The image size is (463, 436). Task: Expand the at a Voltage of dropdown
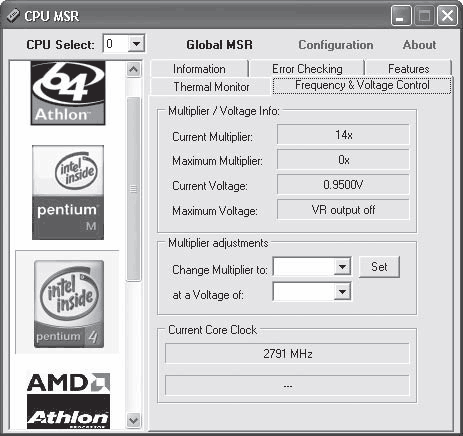(x=342, y=292)
